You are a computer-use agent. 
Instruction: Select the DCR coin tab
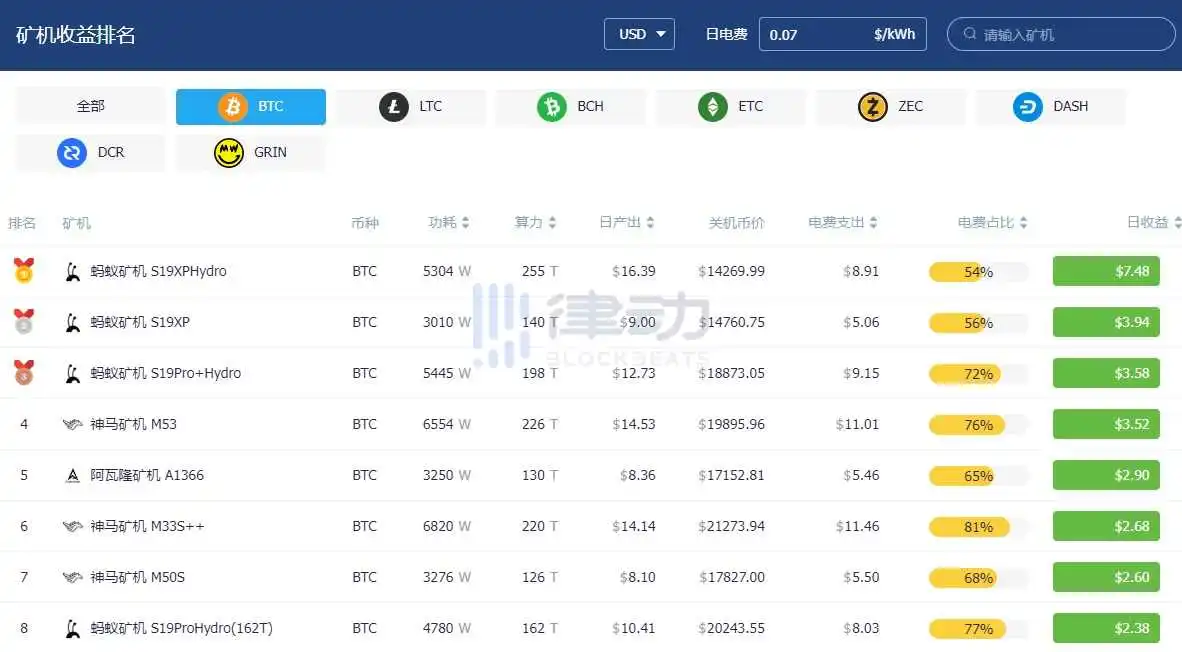coord(90,153)
